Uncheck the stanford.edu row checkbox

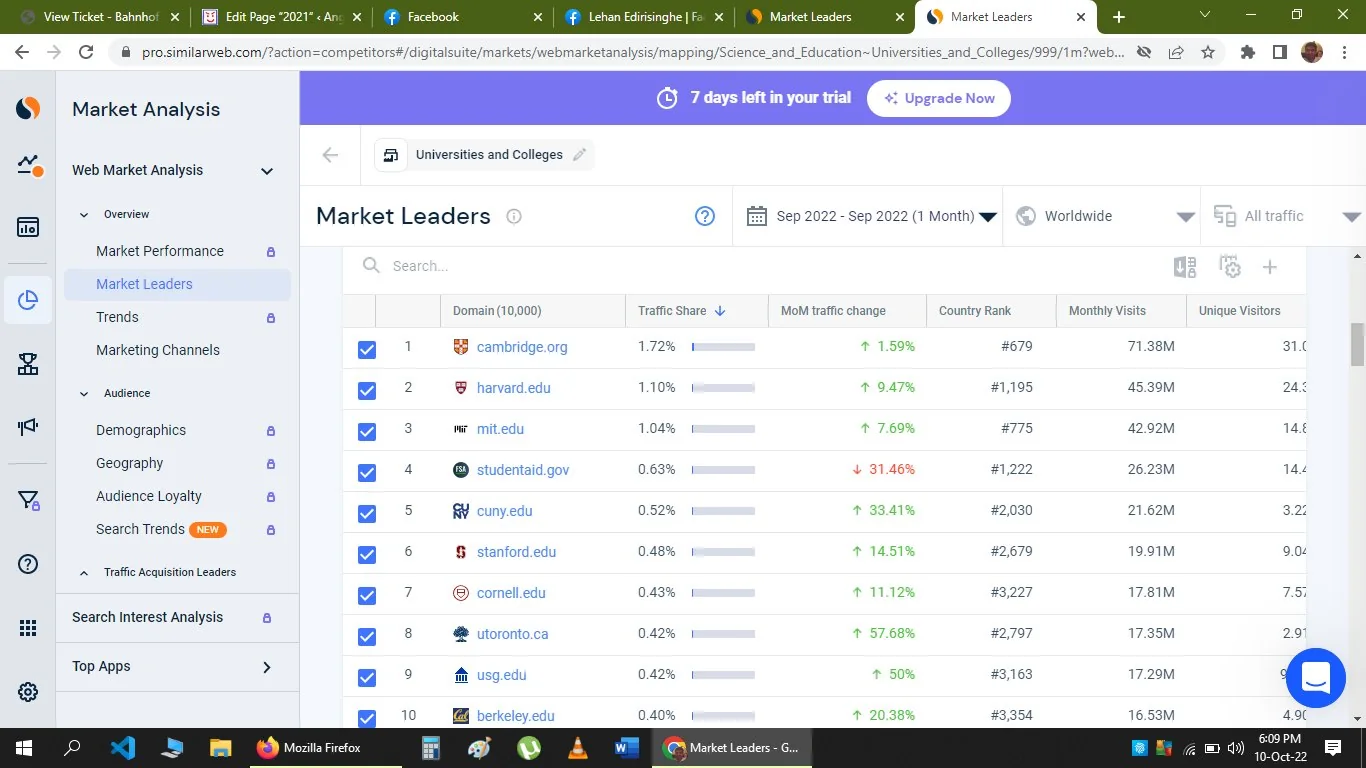[367, 554]
